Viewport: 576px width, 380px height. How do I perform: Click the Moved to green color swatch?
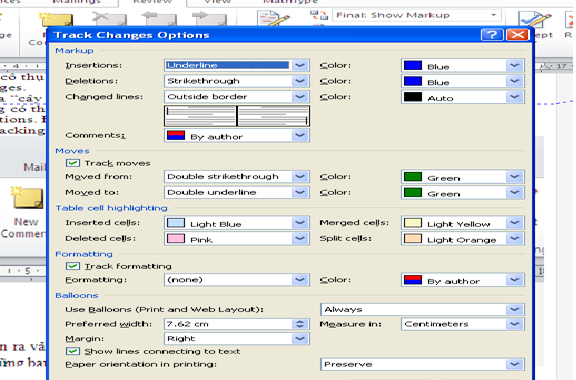pyautogui.click(x=413, y=192)
